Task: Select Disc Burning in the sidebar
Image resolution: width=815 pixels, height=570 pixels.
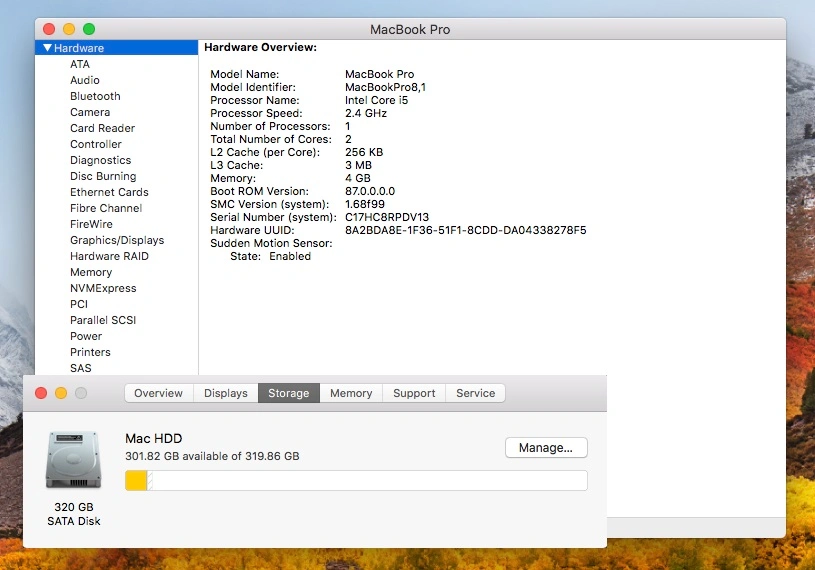Action: tap(103, 176)
